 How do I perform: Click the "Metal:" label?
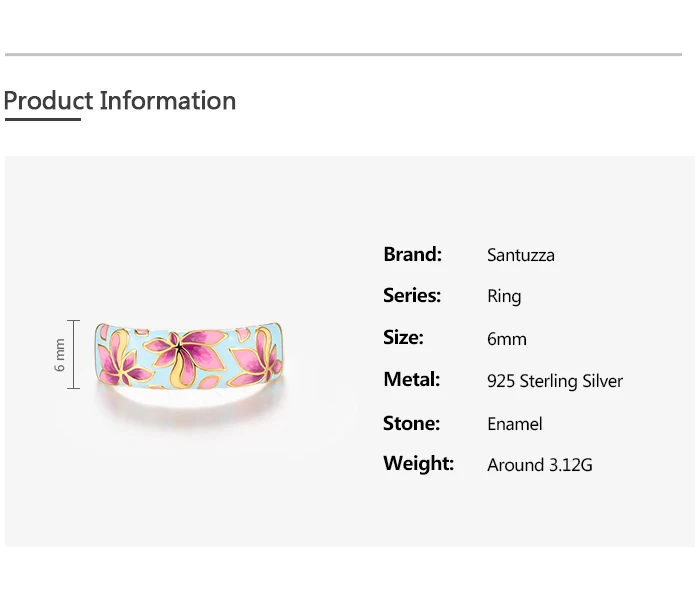click(x=411, y=380)
